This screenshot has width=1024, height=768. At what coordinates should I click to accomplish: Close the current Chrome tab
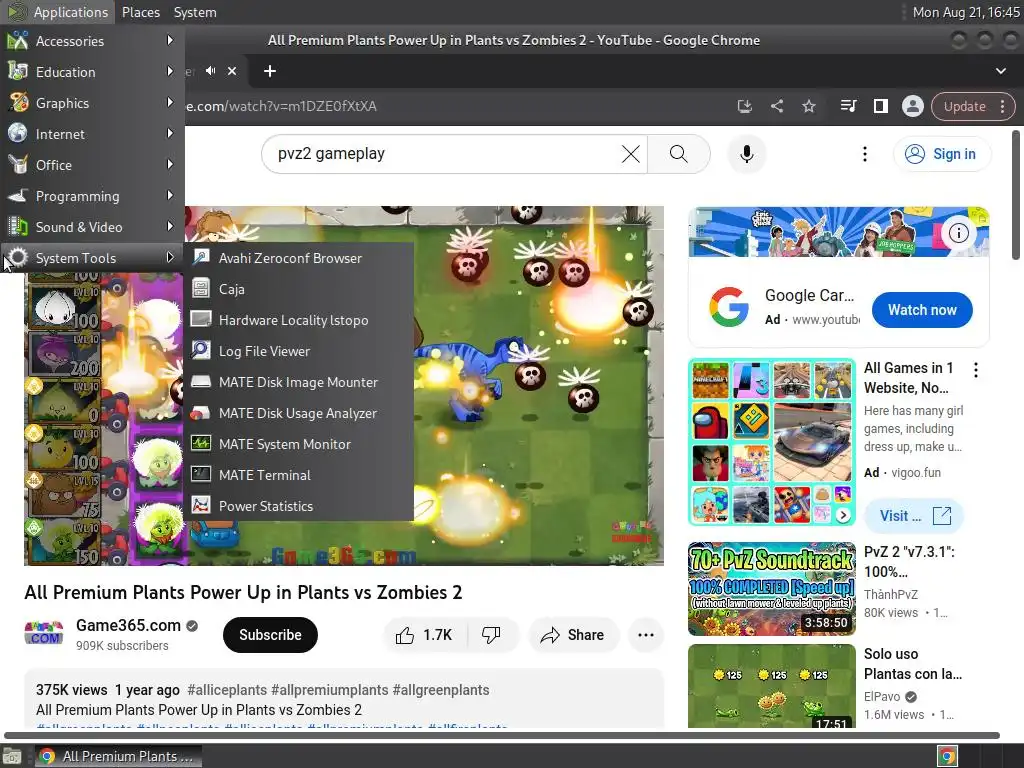tap(232, 71)
